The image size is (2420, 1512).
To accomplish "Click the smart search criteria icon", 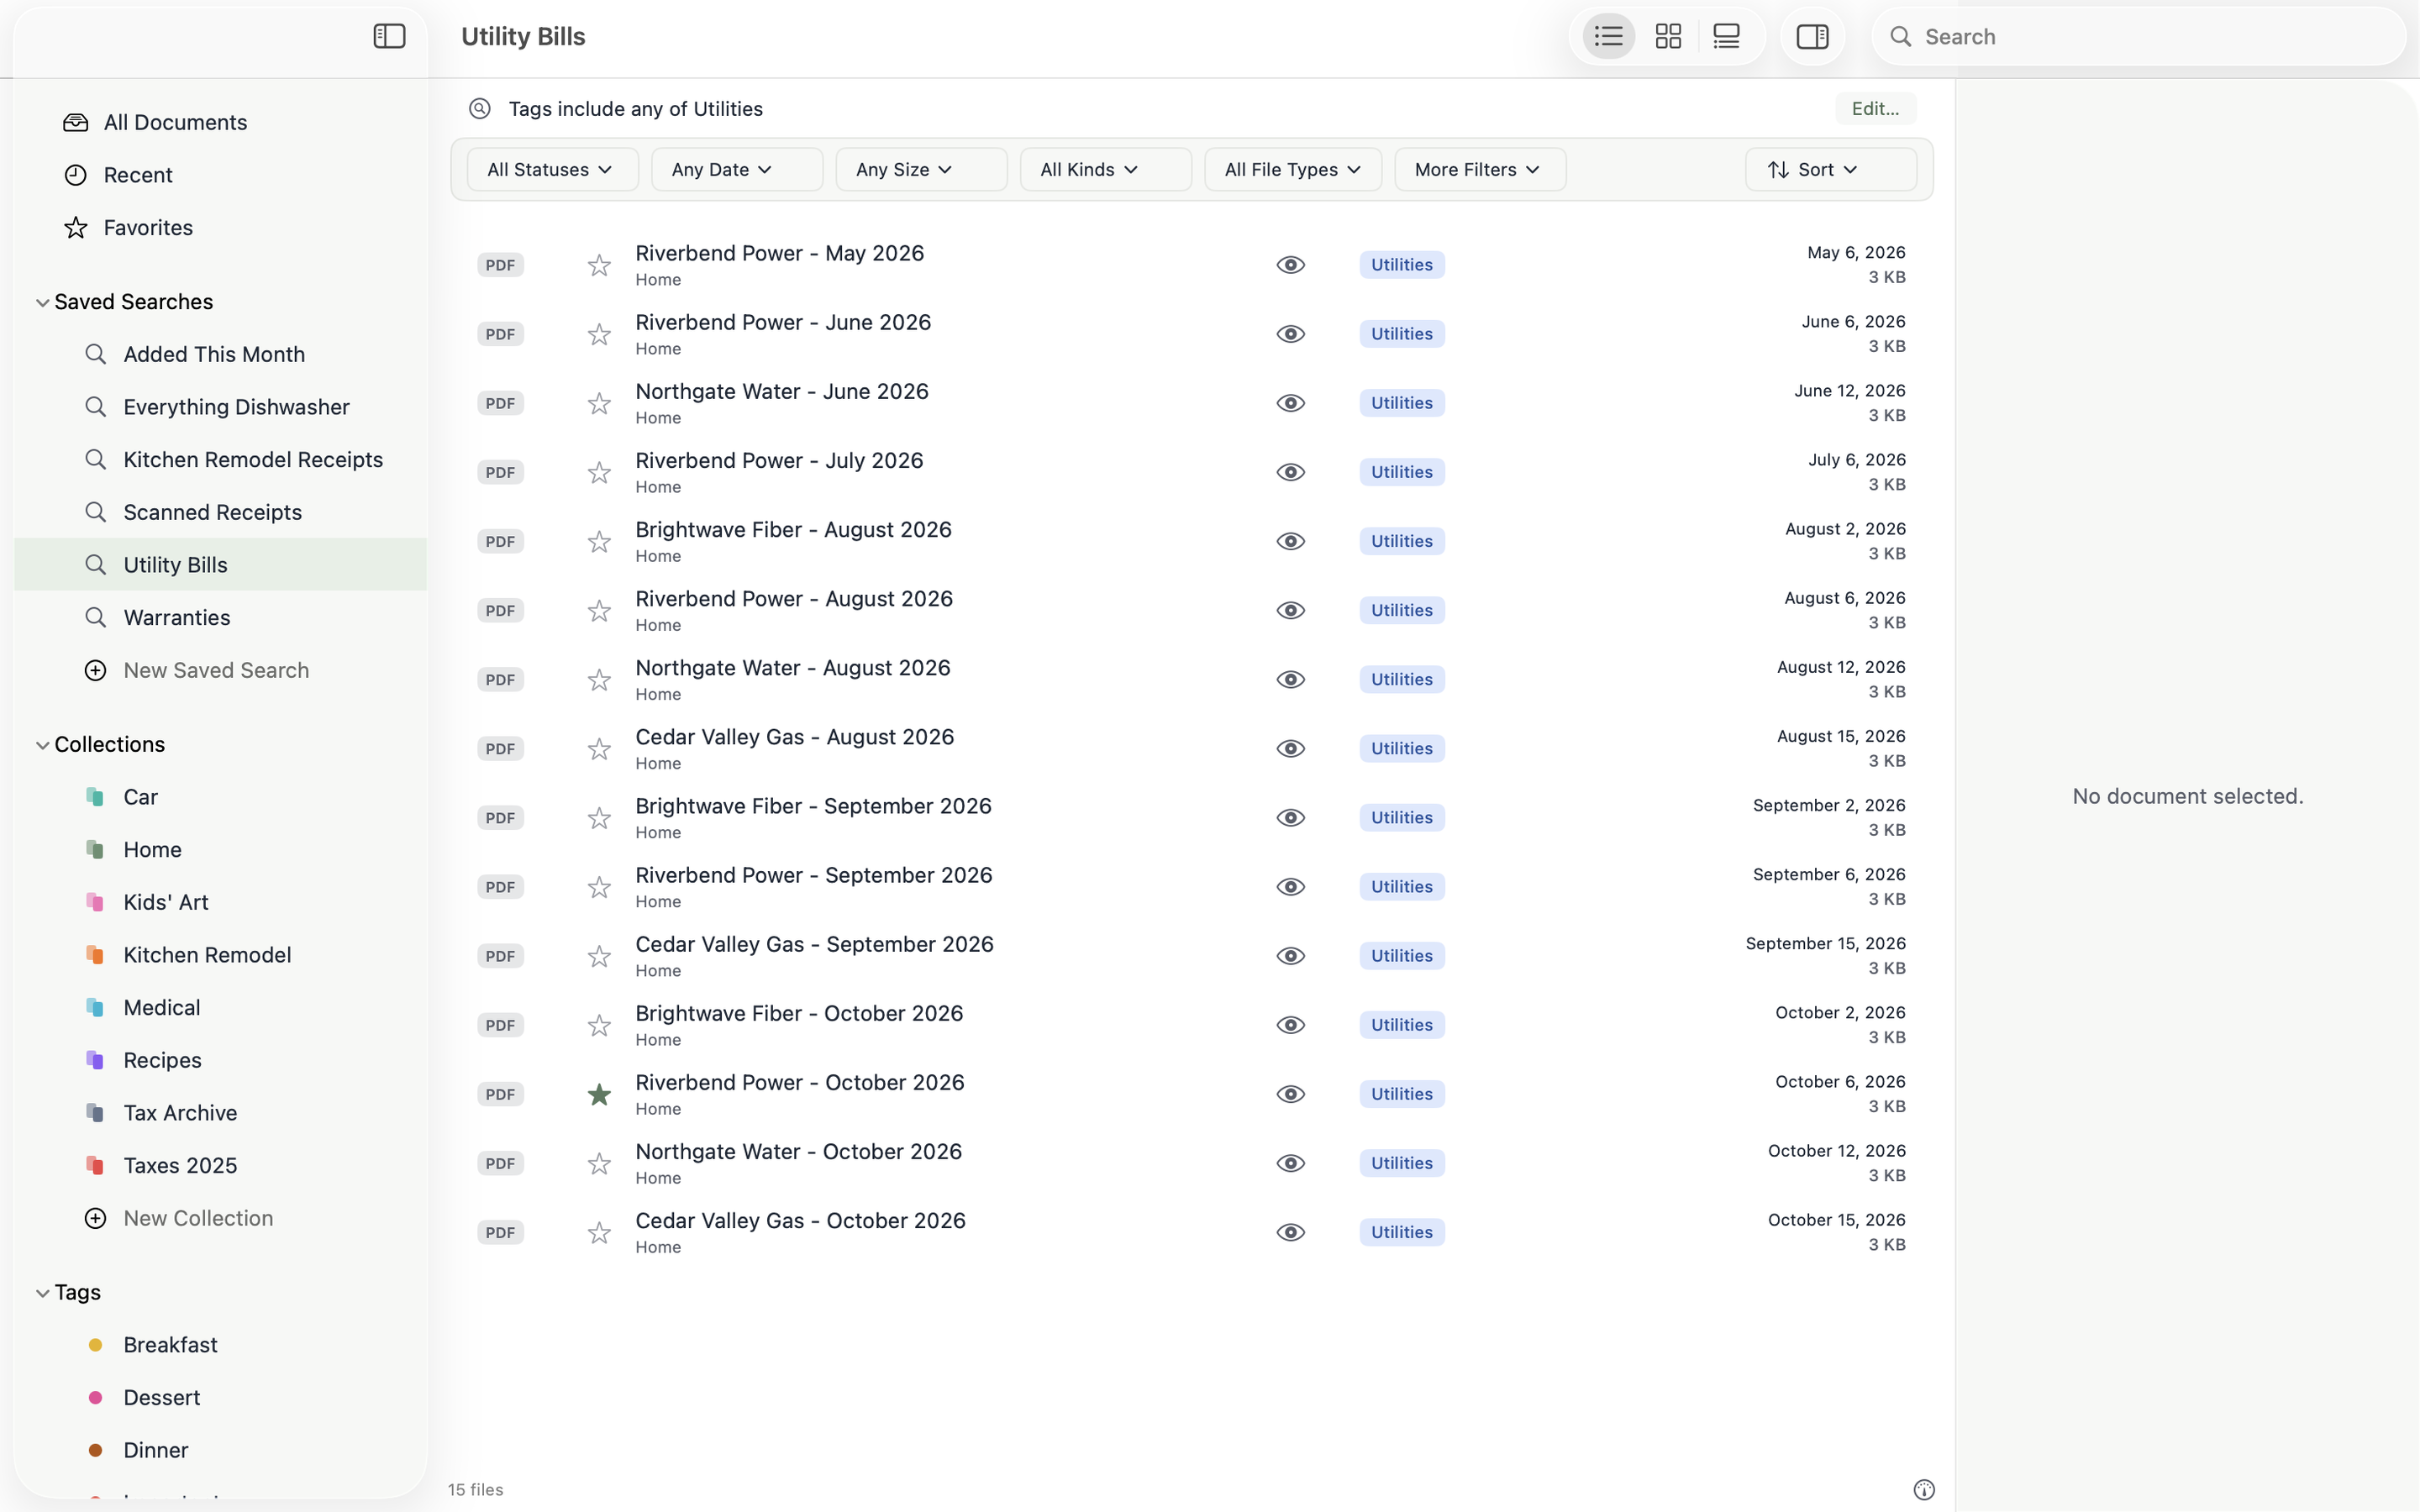I will click(480, 109).
